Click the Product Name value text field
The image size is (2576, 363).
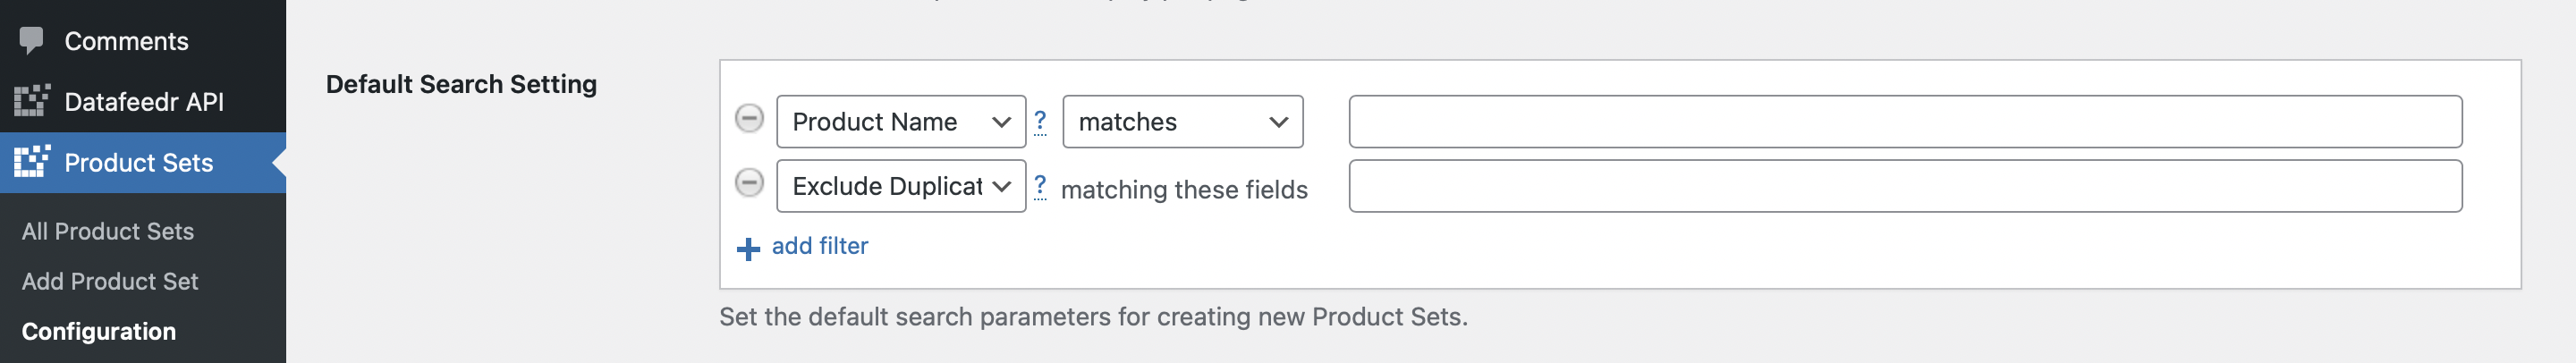click(x=1905, y=122)
